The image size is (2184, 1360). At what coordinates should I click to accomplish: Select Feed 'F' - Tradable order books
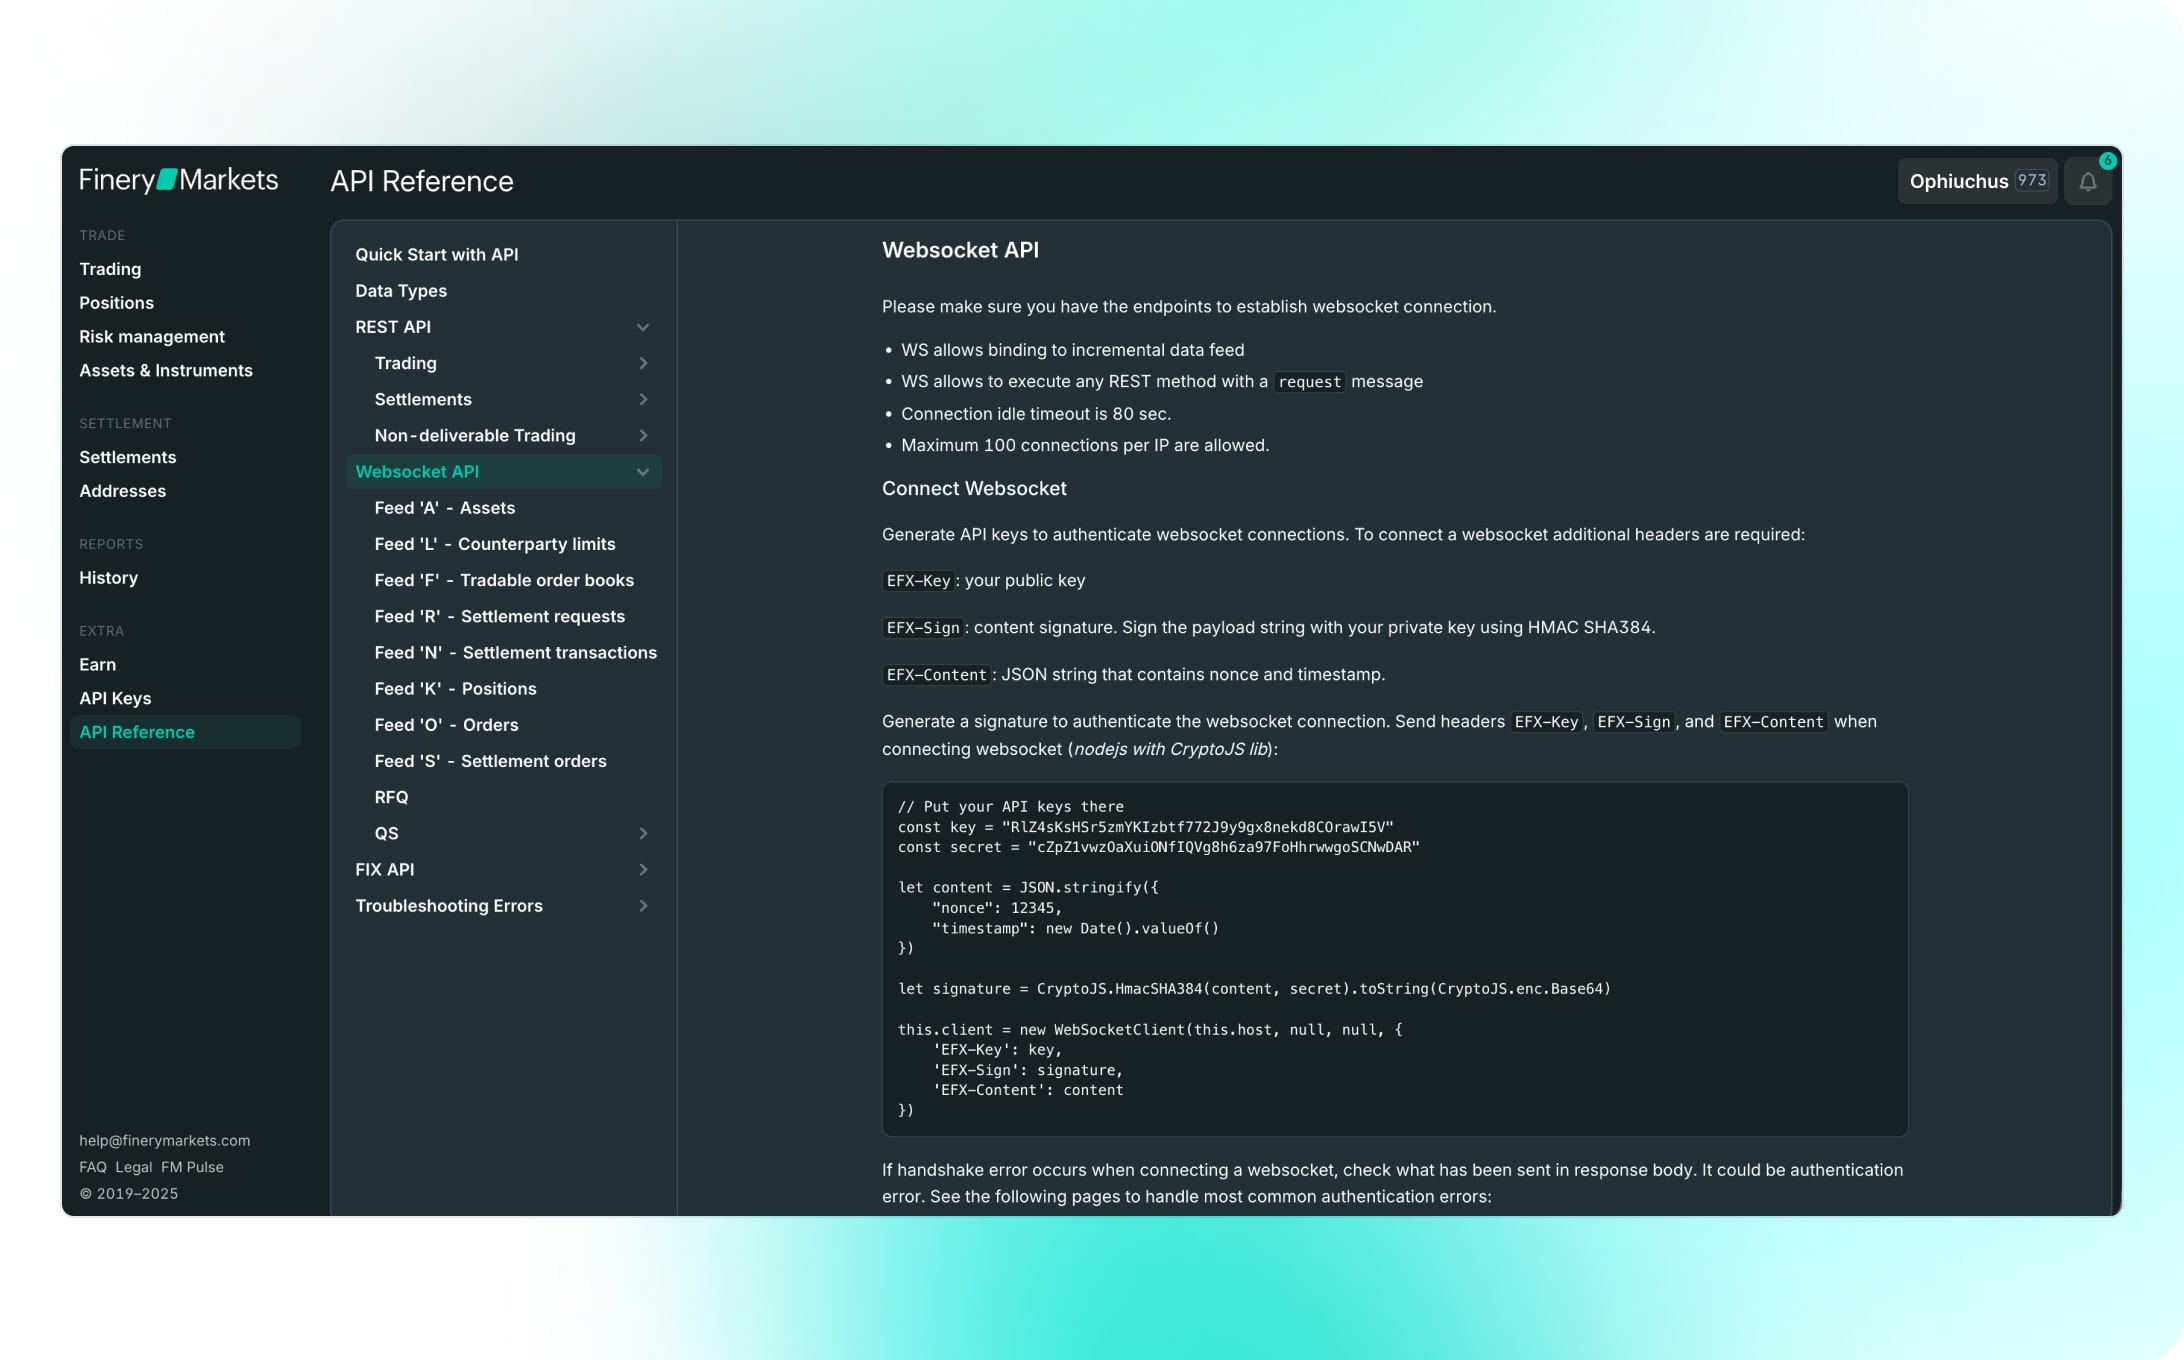click(x=504, y=580)
